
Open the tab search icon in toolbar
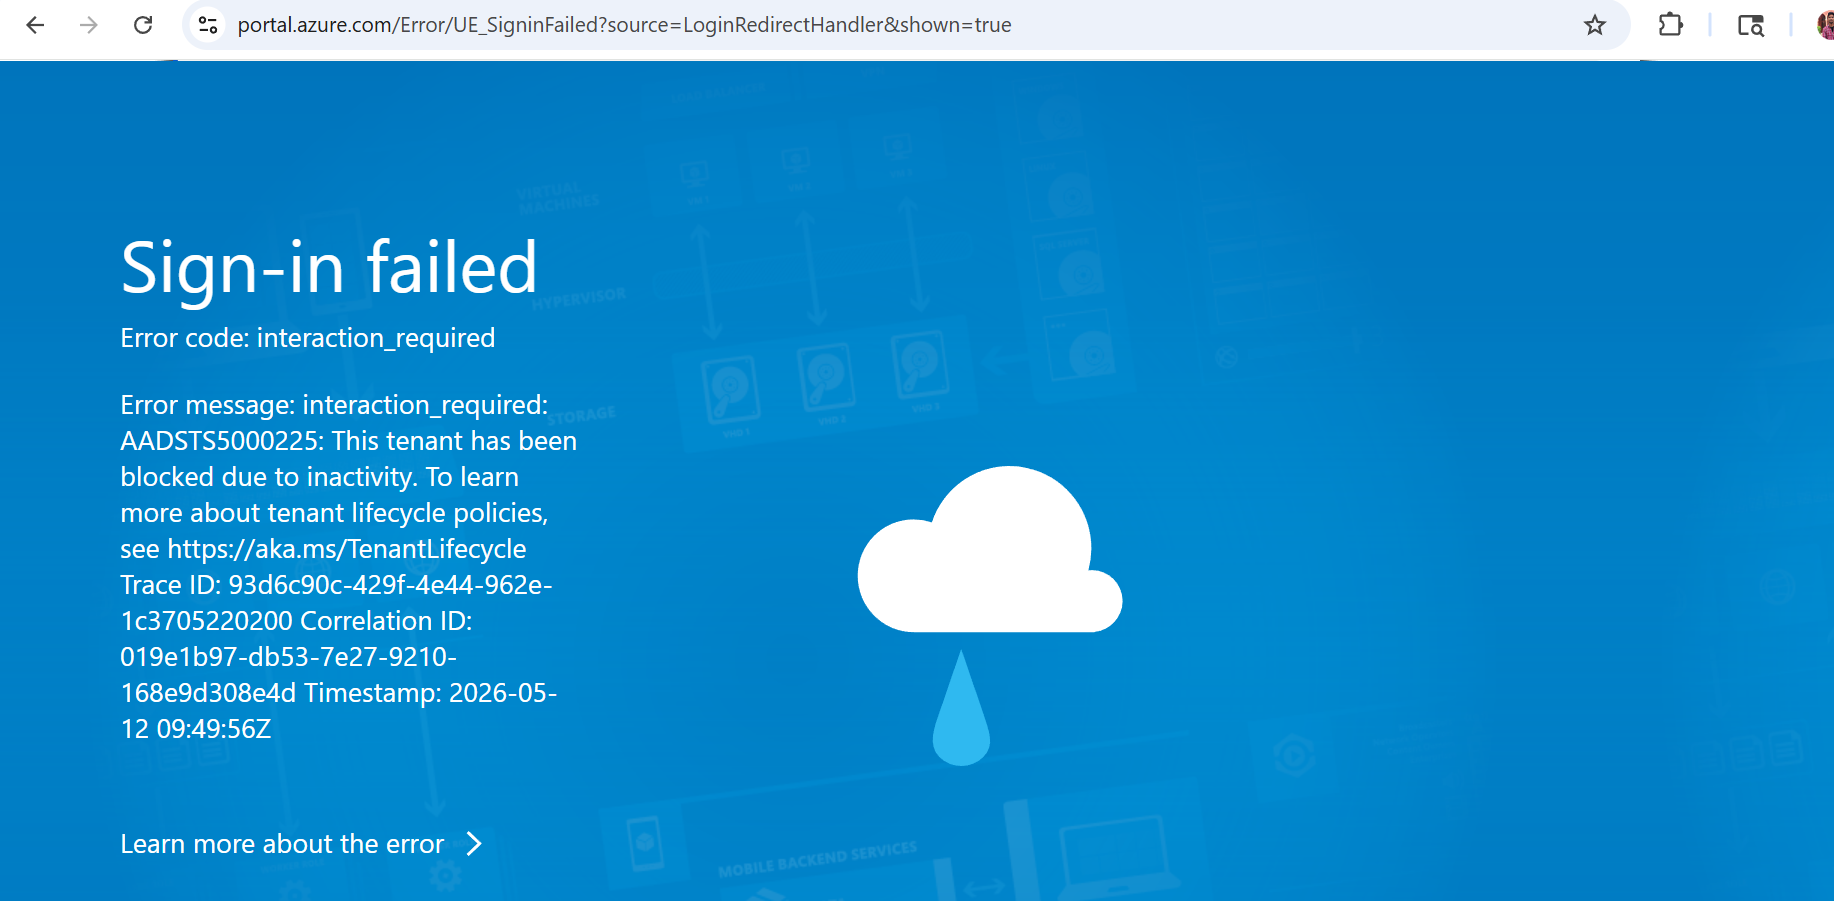click(1751, 25)
